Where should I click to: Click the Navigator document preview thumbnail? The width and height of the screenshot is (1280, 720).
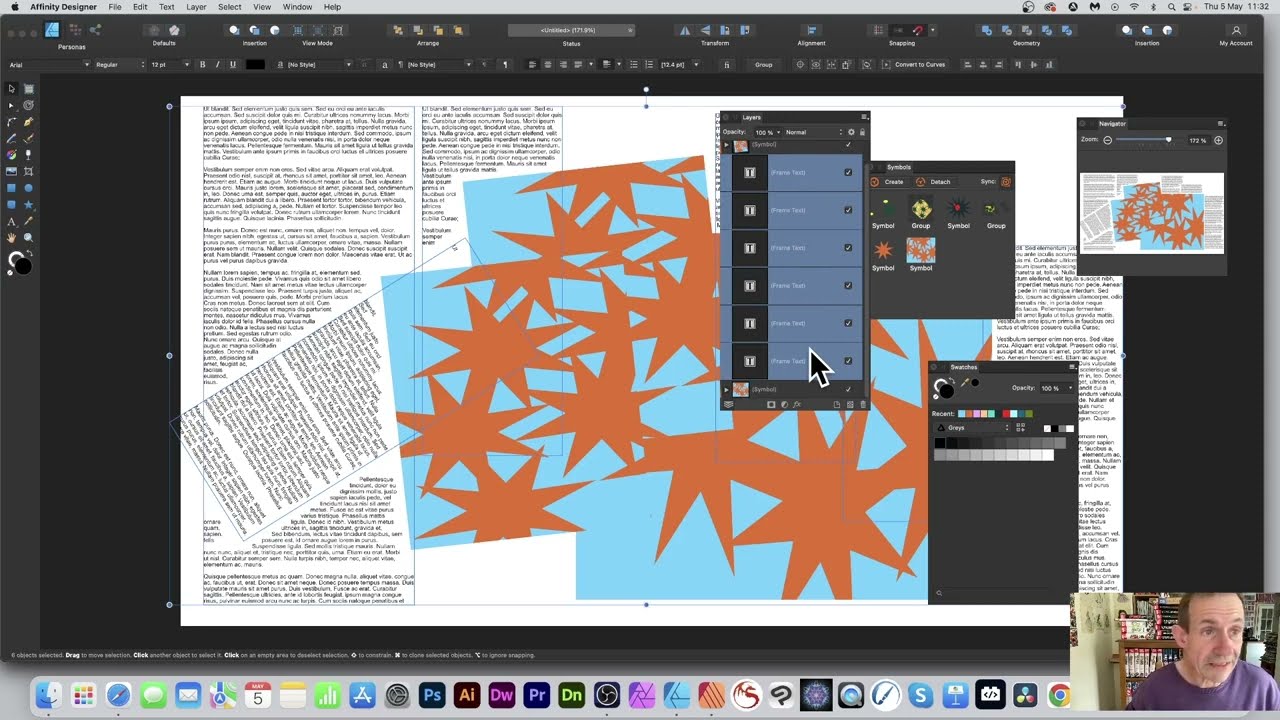1152,213
